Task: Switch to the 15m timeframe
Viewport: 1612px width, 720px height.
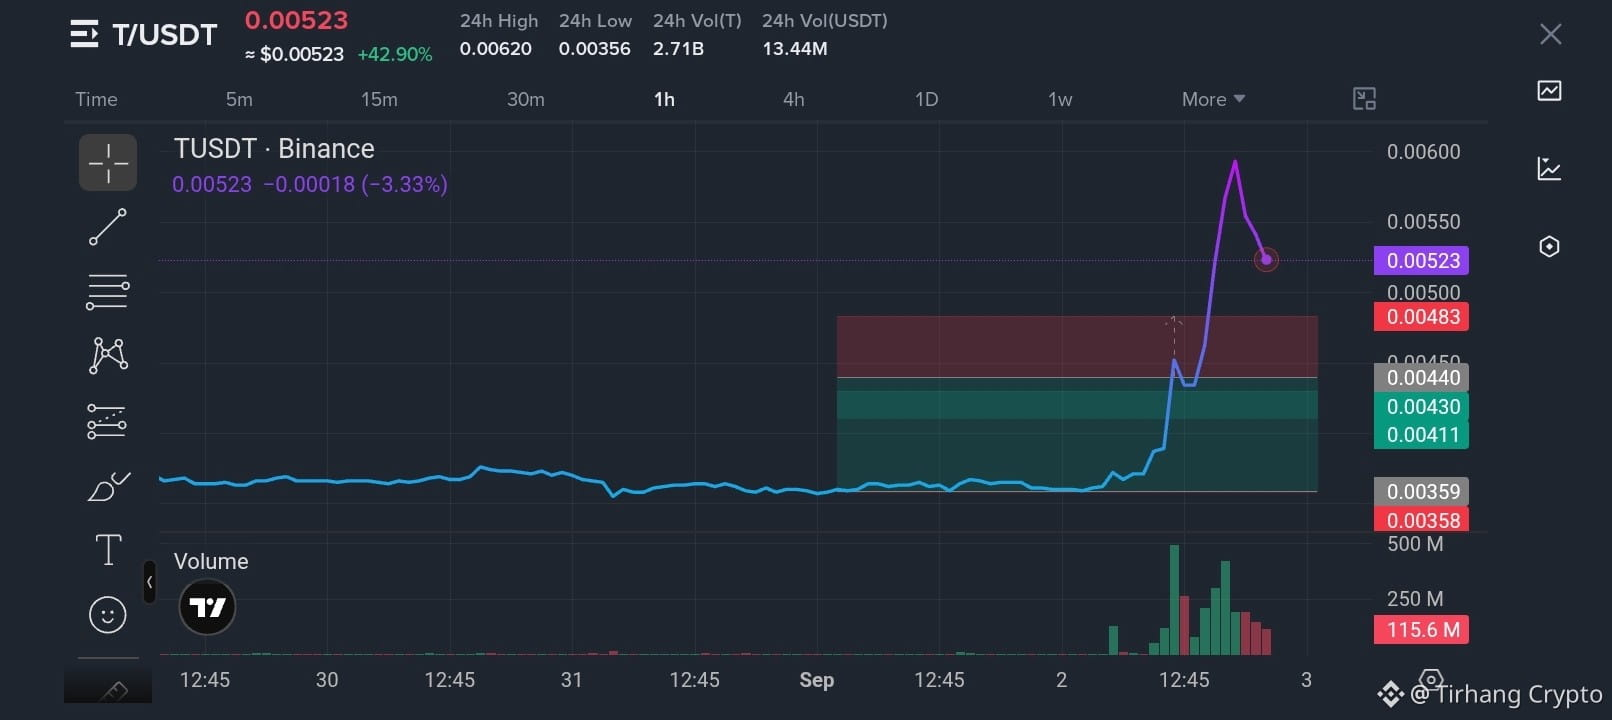Action: pyautogui.click(x=379, y=99)
